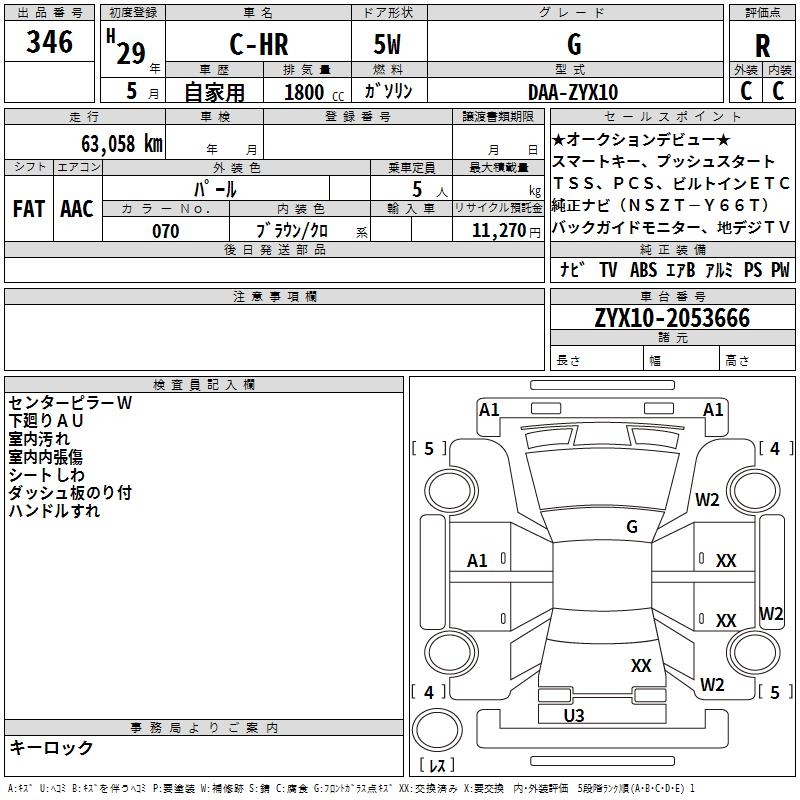
Task: Click the door shape value 5W
Action: [387, 44]
